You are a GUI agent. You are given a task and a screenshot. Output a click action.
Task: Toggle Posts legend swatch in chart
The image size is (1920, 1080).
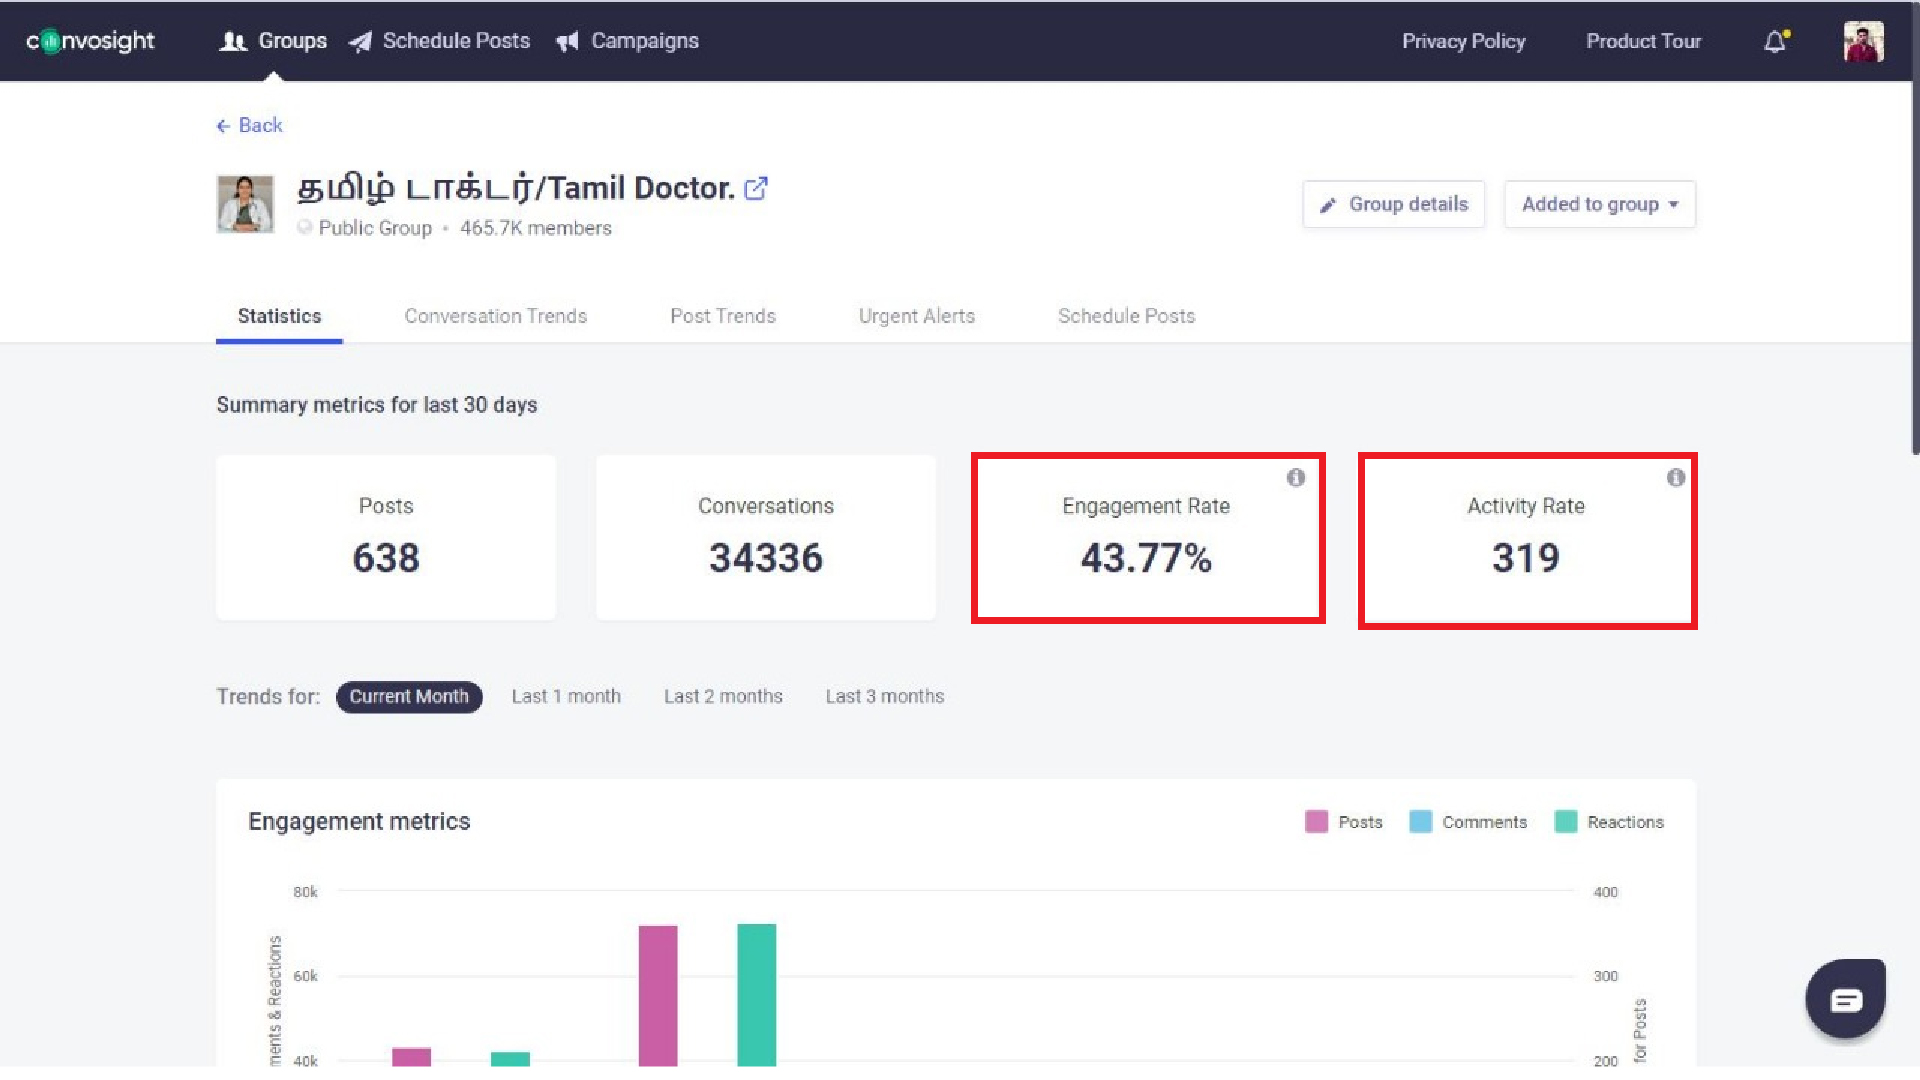tap(1316, 822)
